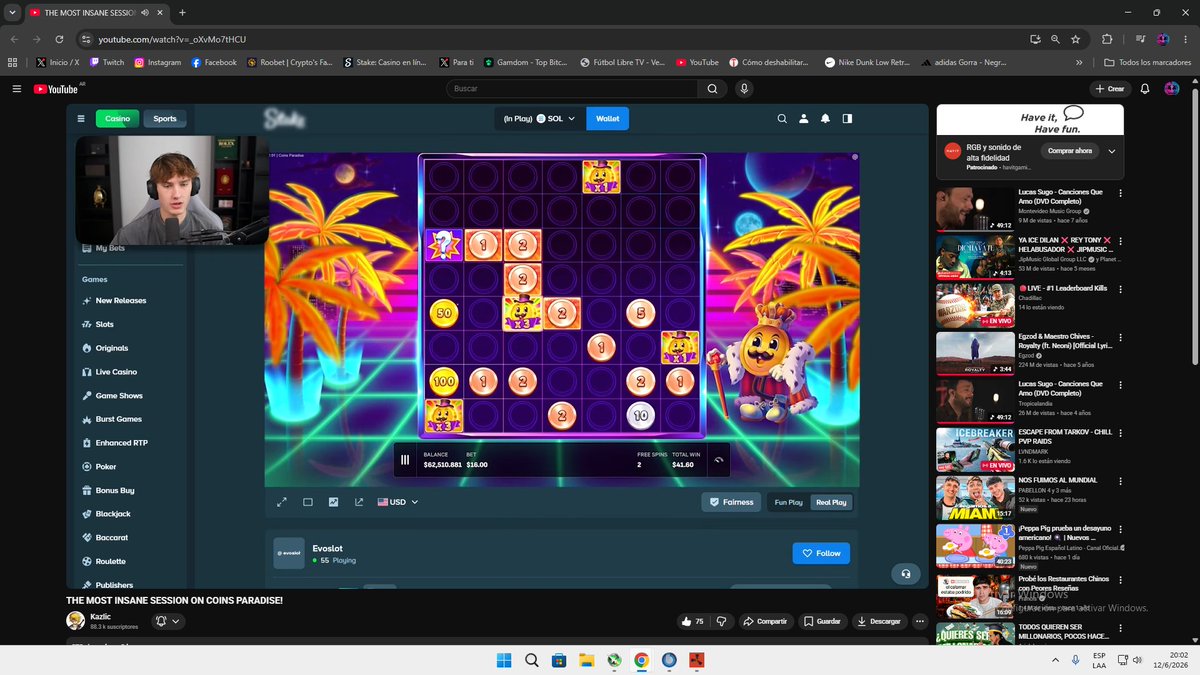This screenshot has width=1200, height=675.
Task: Open the microphone tray icon in taskbar
Action: pyautogui.click(x=1075, y=660)
